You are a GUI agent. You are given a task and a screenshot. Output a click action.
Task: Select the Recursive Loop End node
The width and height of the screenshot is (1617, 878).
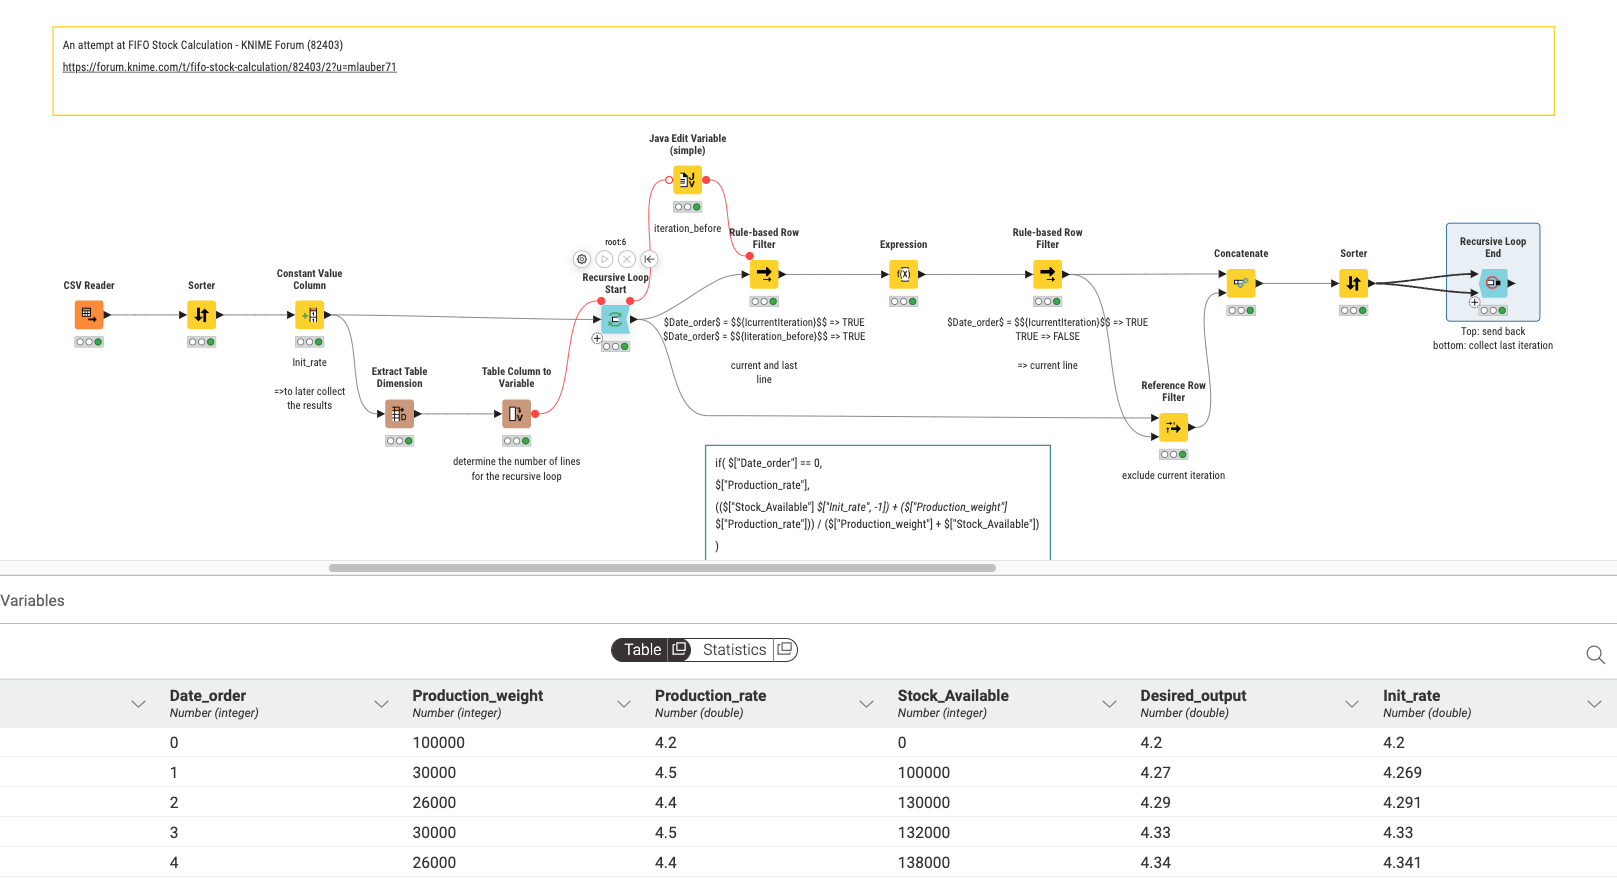[1493, 283]
